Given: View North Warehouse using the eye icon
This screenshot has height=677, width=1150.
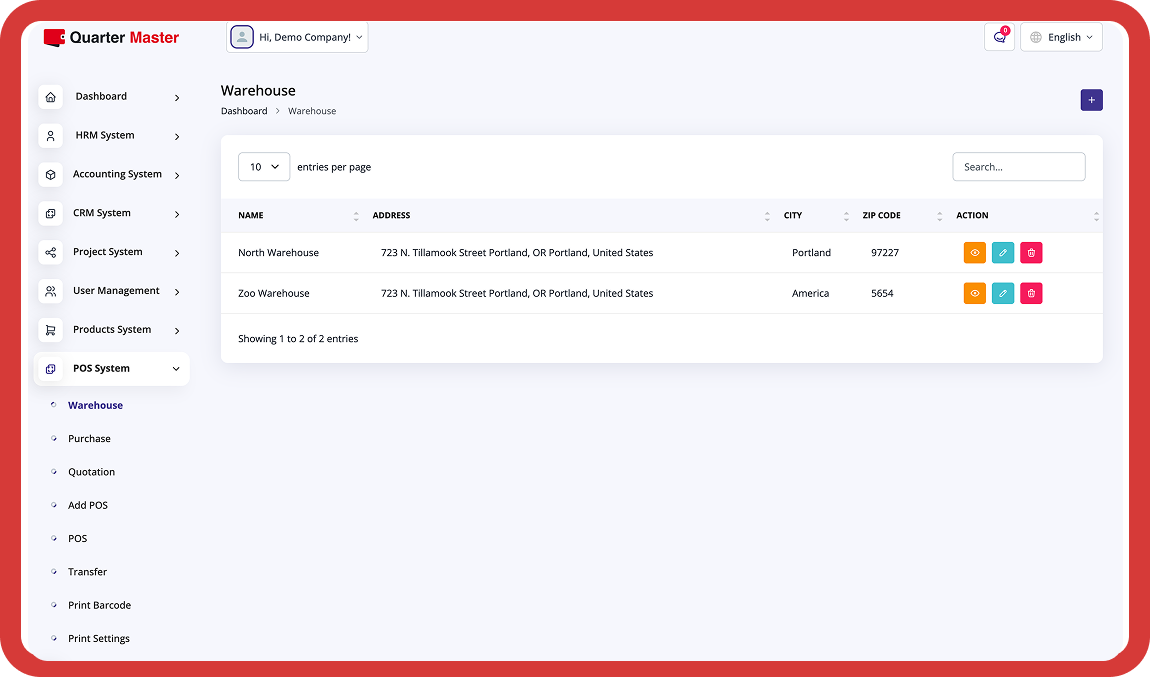Looking at the screenshot, I should click(x=974, y=252).
